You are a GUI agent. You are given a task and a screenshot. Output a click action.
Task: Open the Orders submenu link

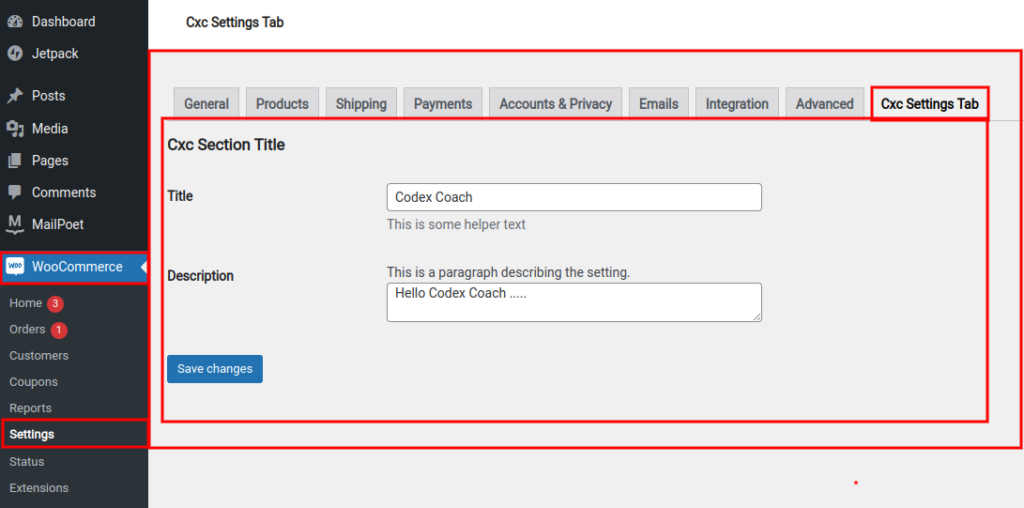[27, 329]
